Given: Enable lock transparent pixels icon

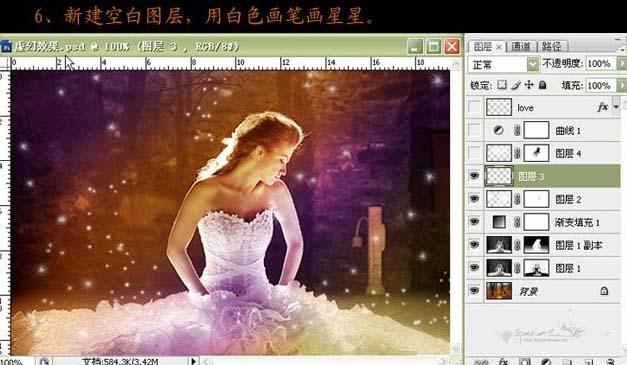Looking at the screenshot, I should [x=502, y=85].
